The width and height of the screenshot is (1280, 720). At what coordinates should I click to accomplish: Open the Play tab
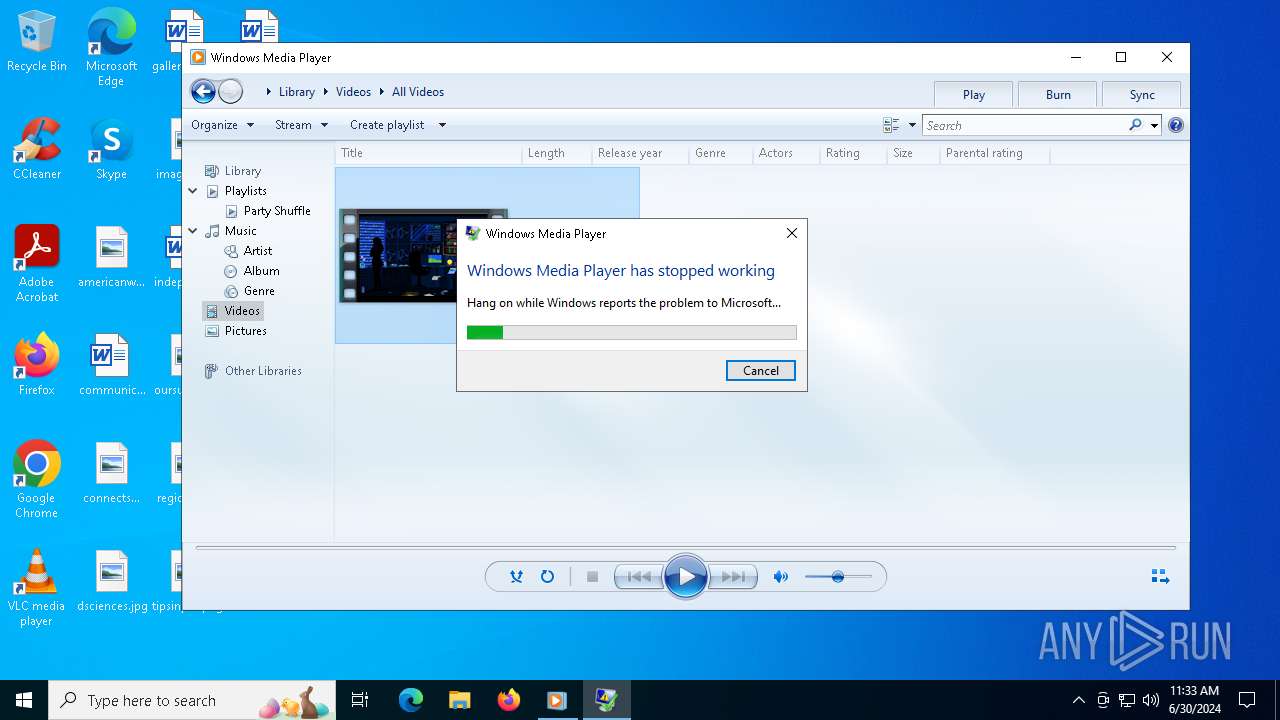974,94
